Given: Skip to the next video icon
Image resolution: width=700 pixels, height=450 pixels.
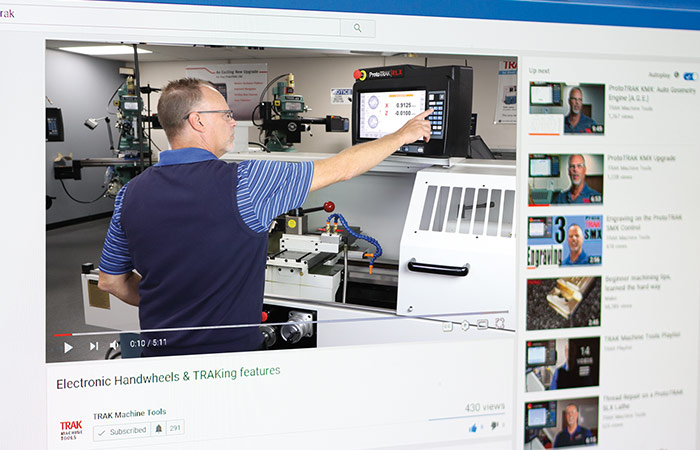Looking at the screenshot, I should (x=94, y=346).
